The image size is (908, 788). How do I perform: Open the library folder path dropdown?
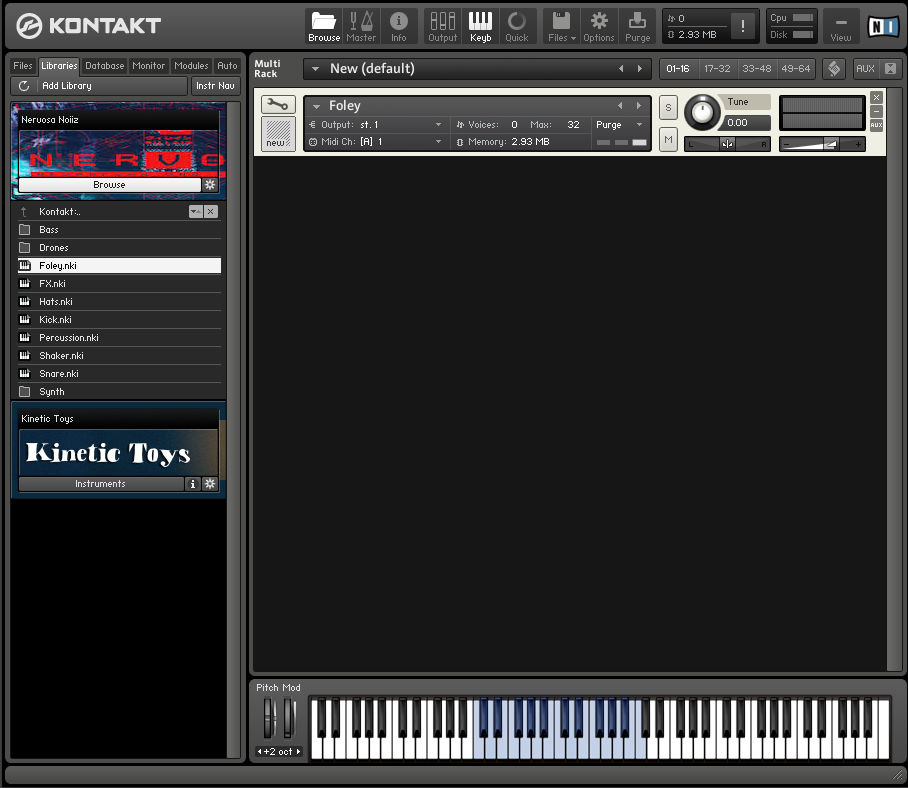point(196,211)
